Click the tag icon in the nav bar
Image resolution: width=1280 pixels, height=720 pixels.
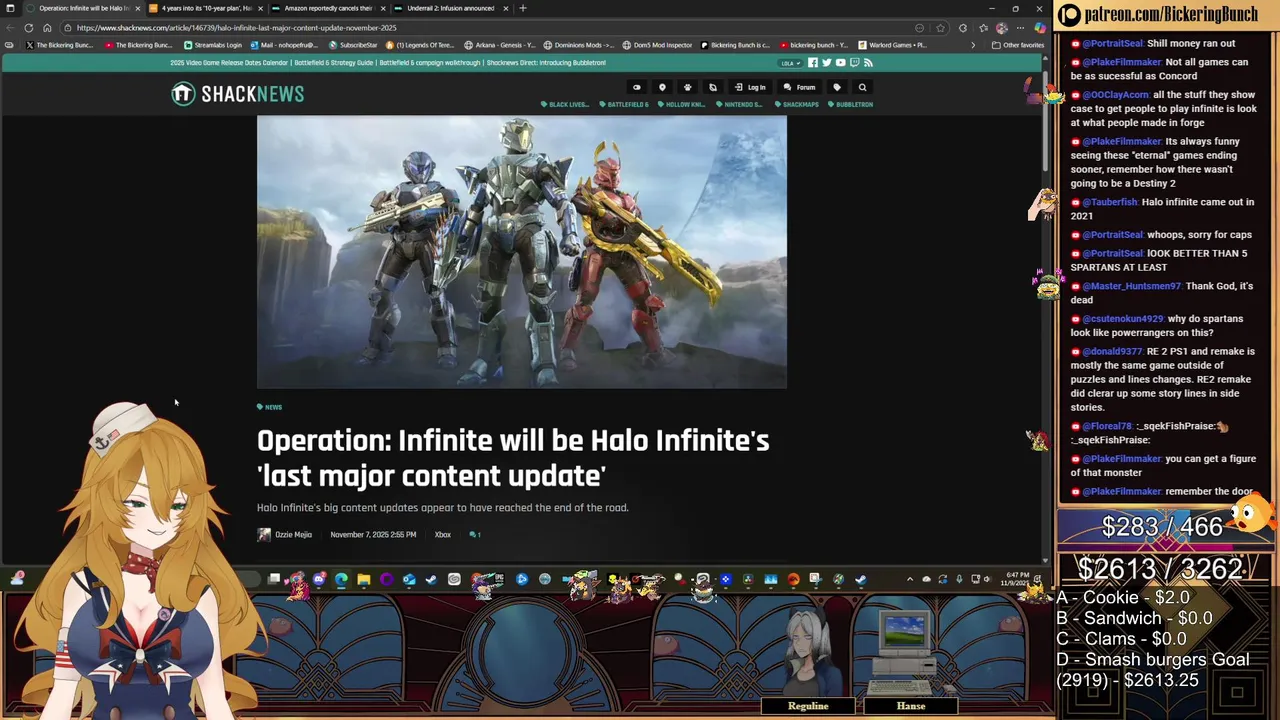click(x=837, y=87)
